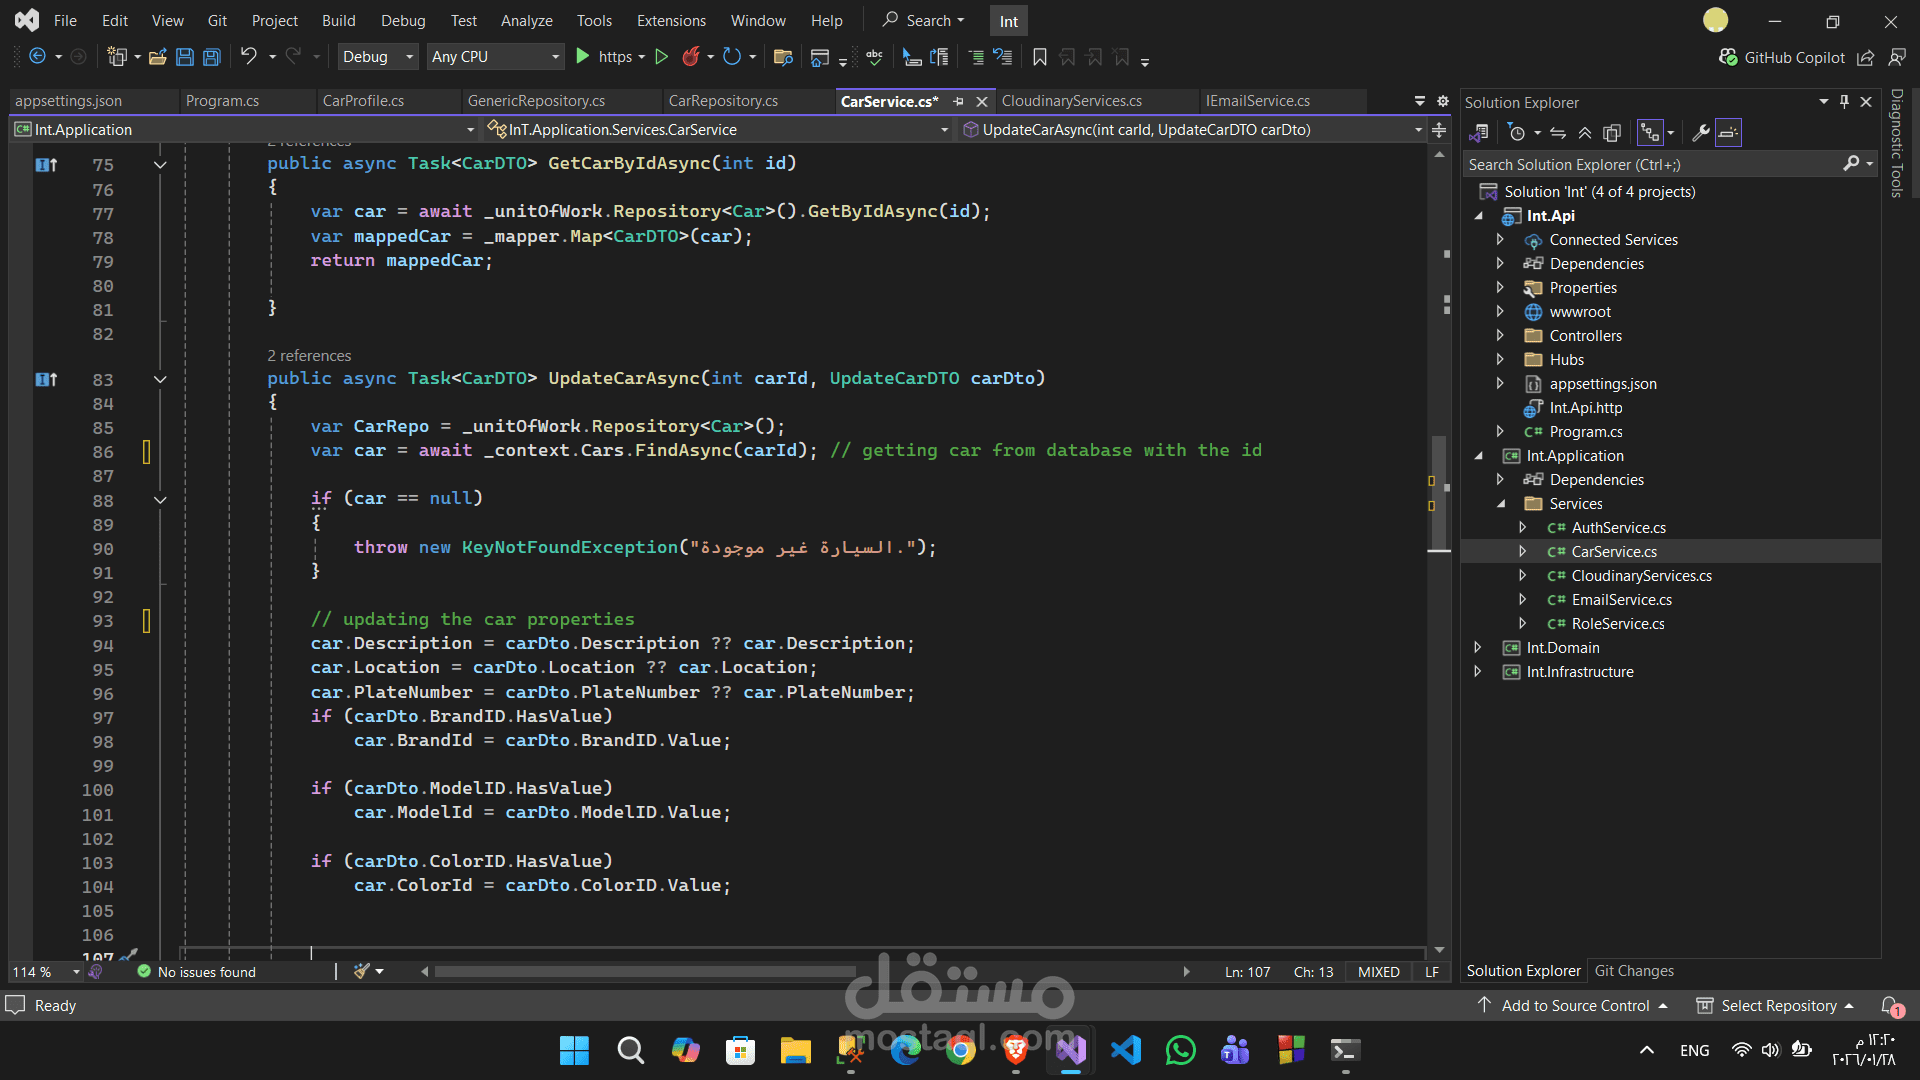Click Add to Source Control

click(1575, 1005)
